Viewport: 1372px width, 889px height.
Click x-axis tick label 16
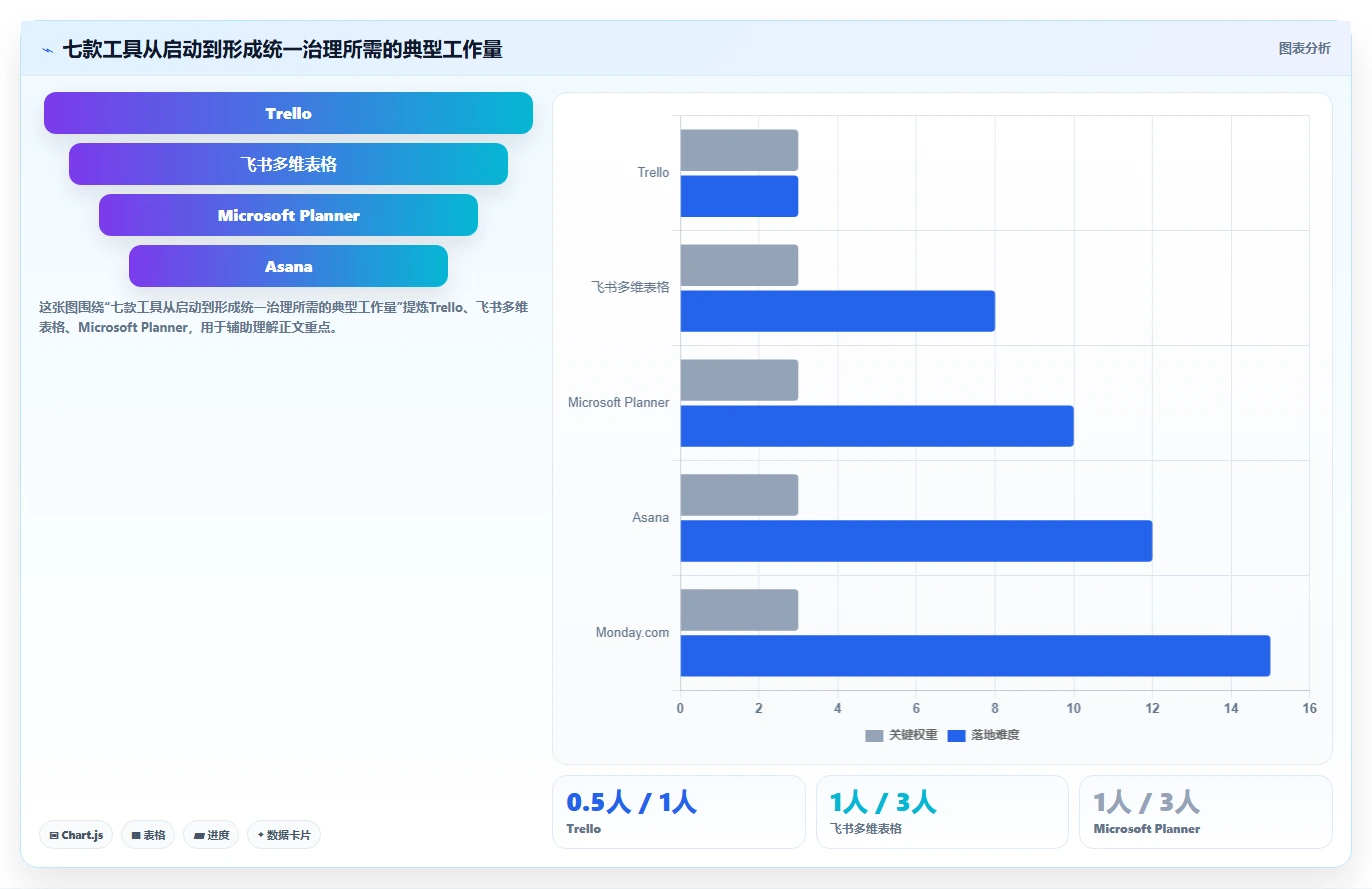(x=1309, y=708)
